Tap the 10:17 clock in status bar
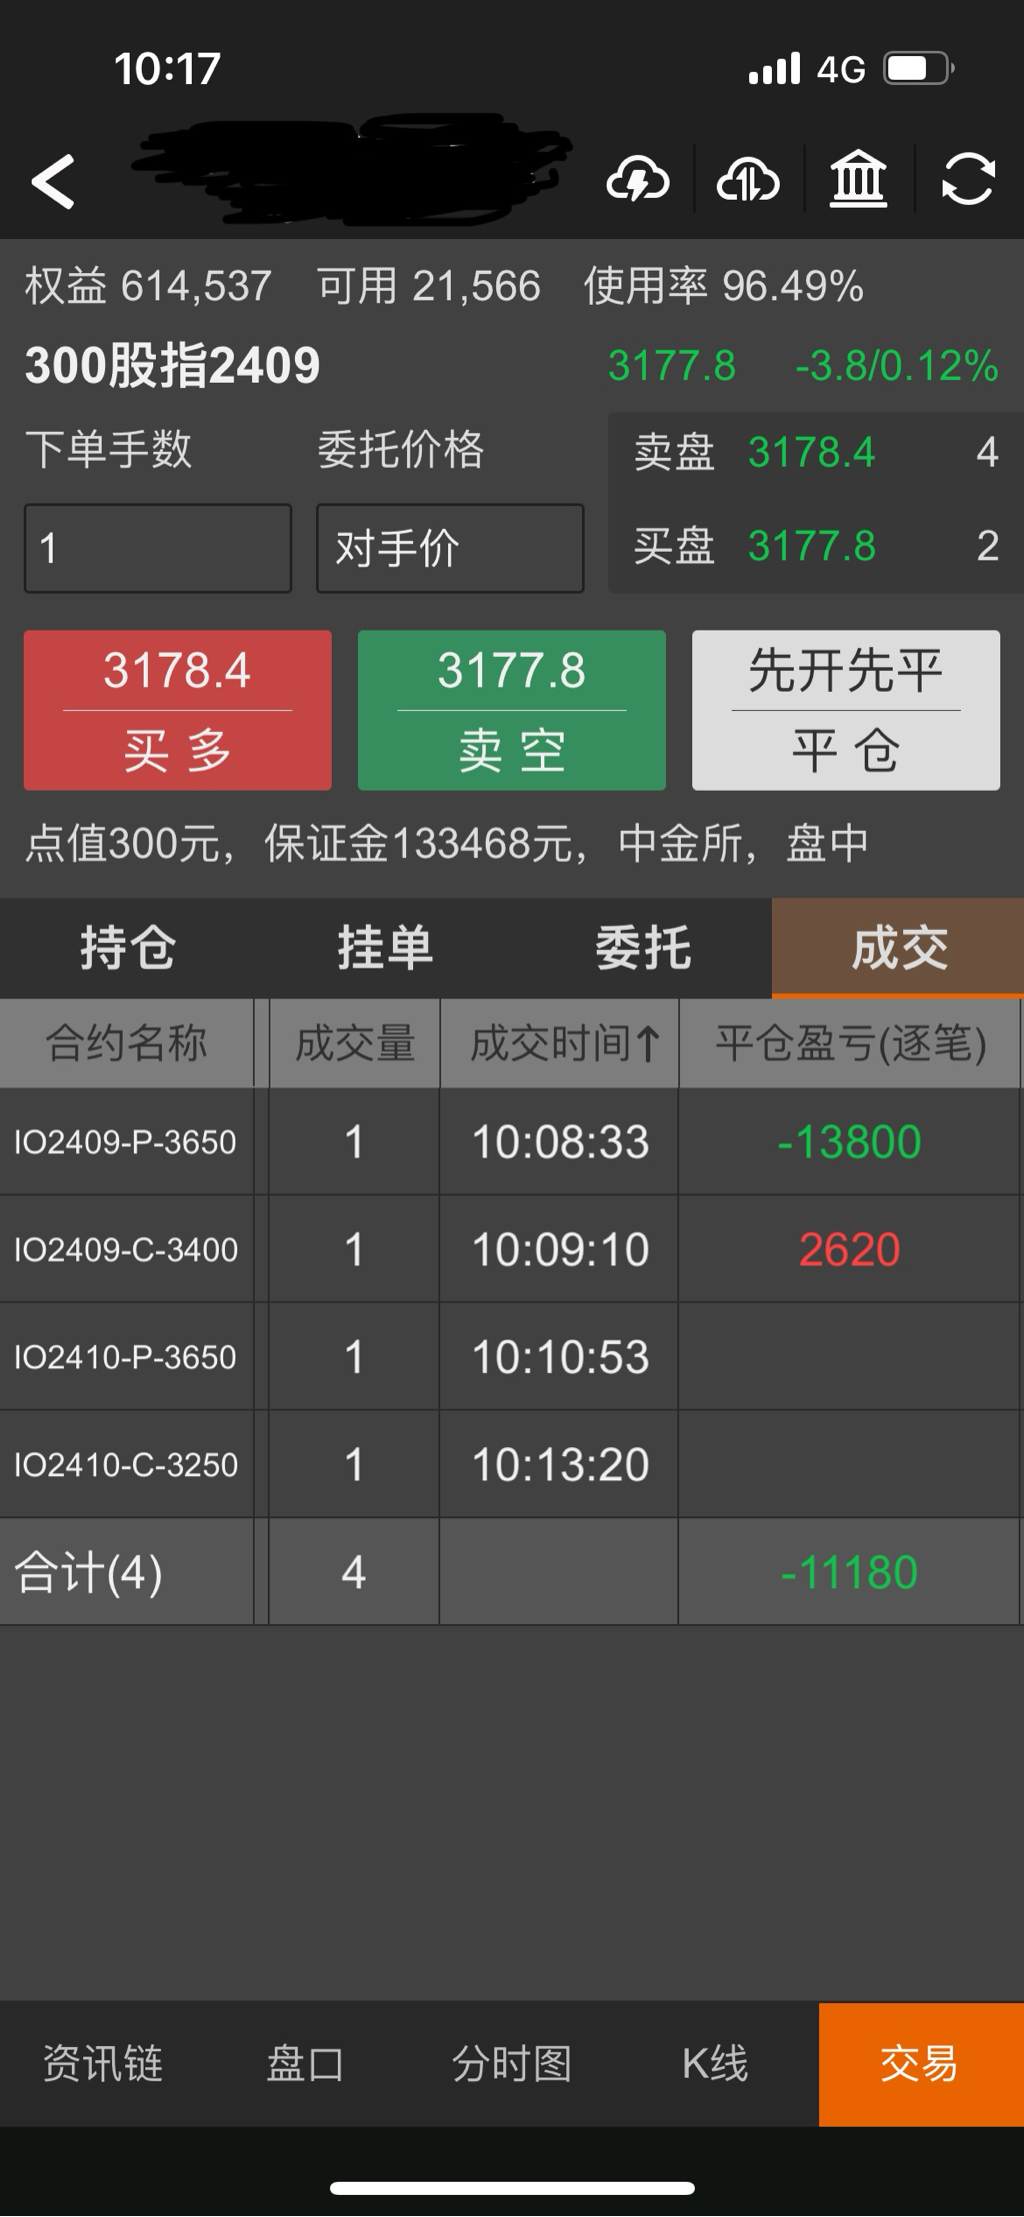 (x=167, y=69)
